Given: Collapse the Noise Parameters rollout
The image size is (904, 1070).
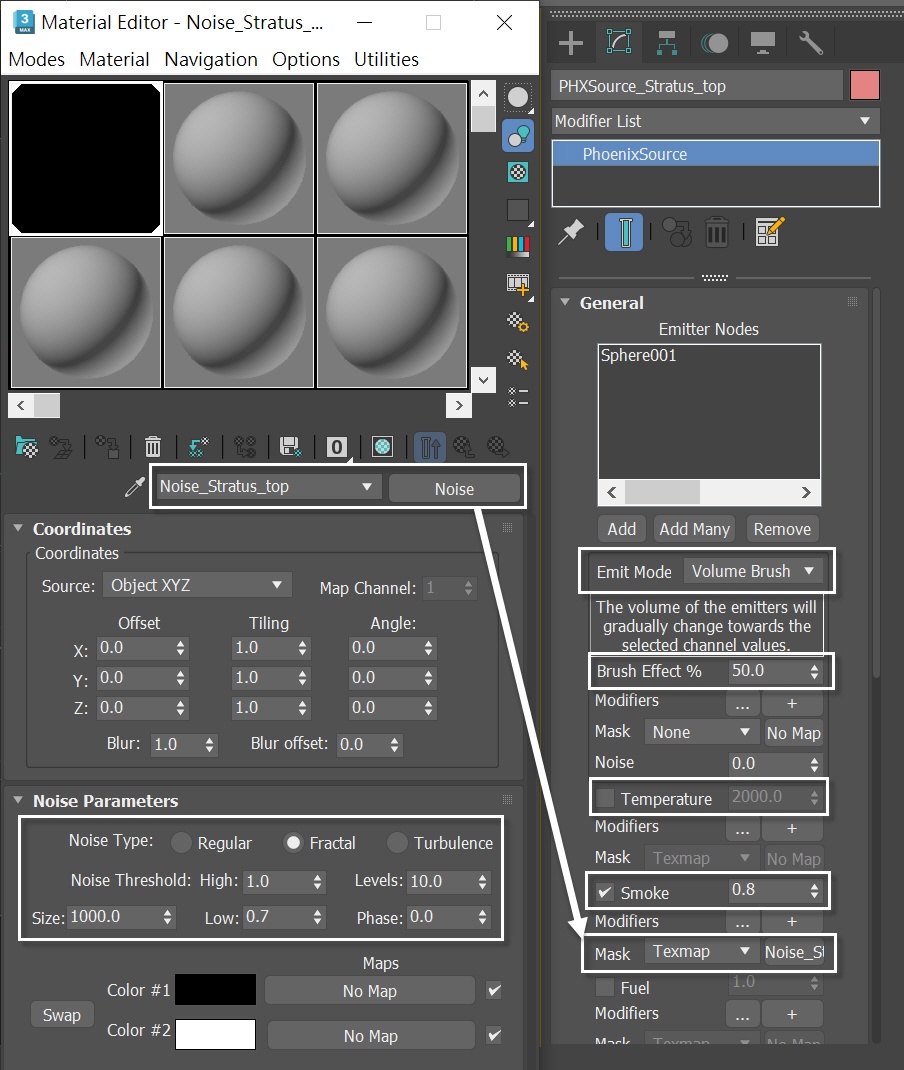Looking at the screenshot, I should pyautogui.click(x=18, y=800).
